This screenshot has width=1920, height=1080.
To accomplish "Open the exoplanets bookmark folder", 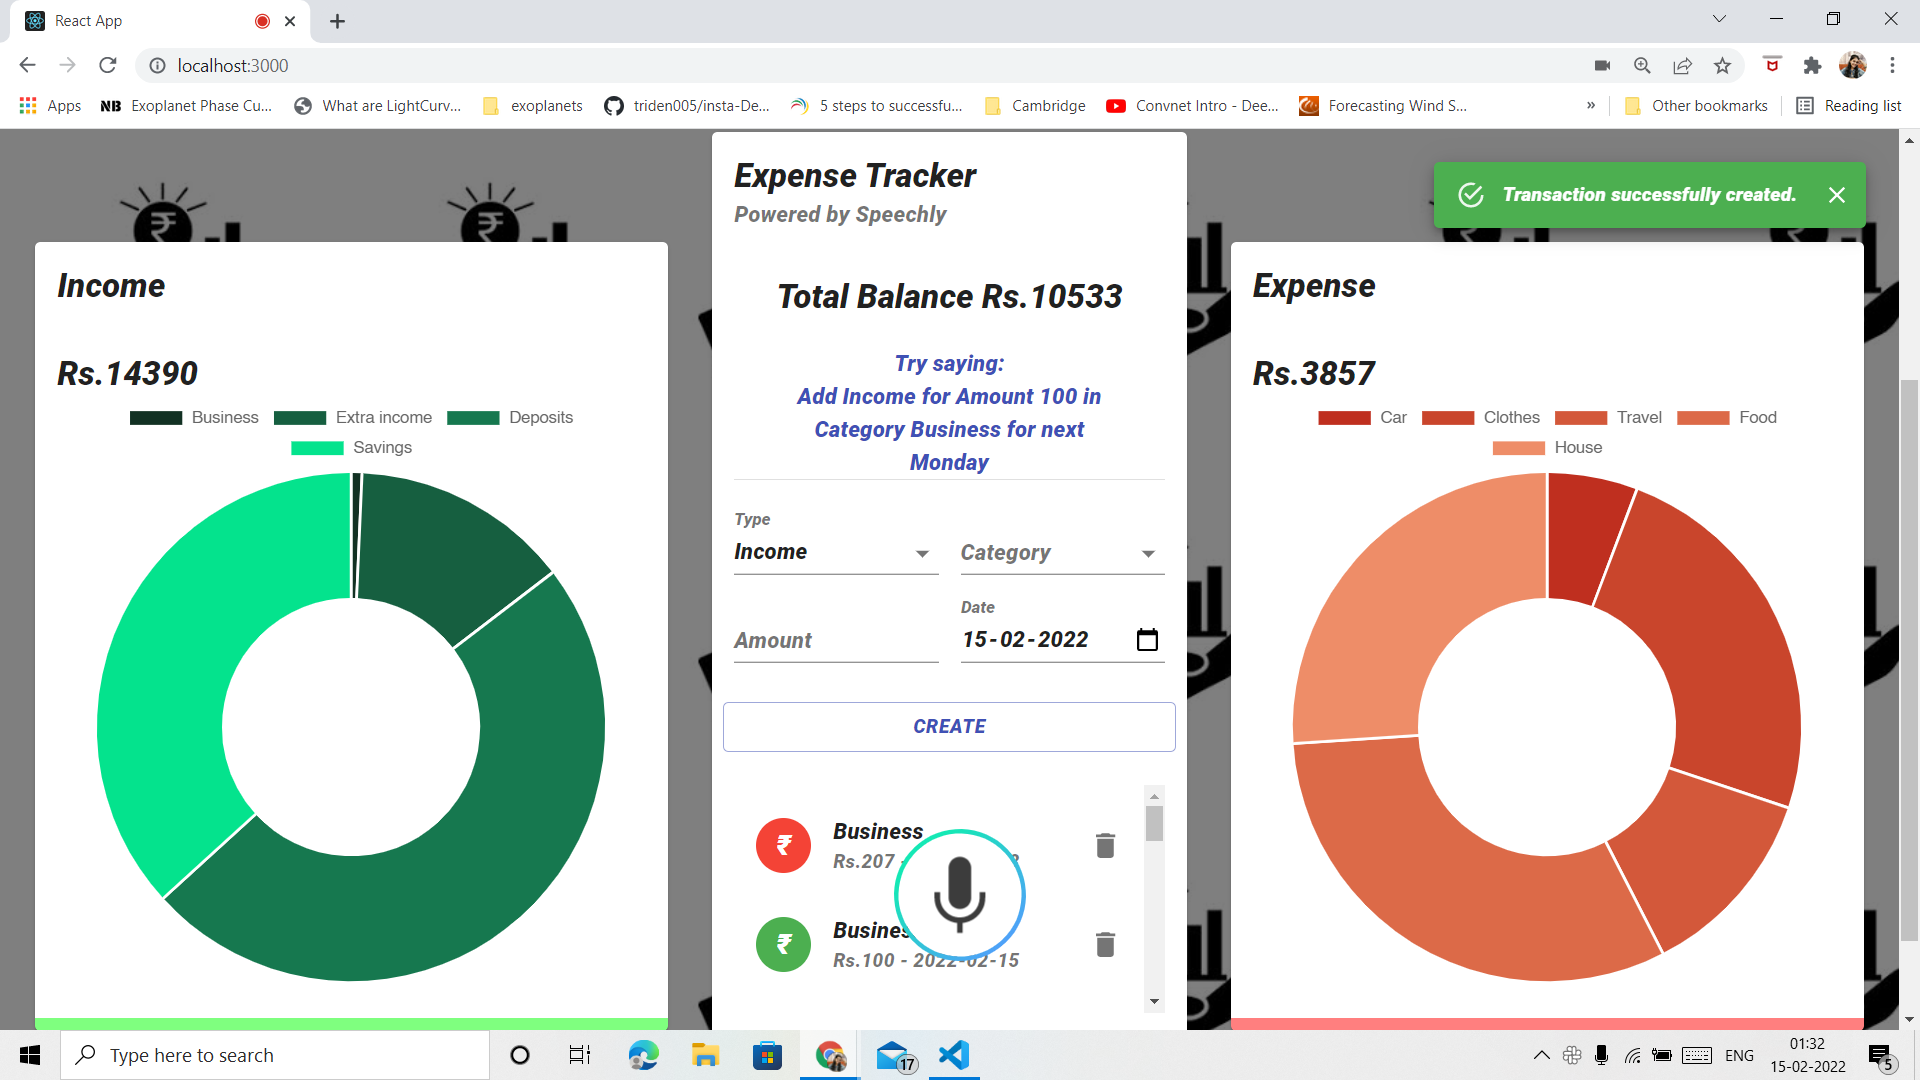I will tap(533, 106).
